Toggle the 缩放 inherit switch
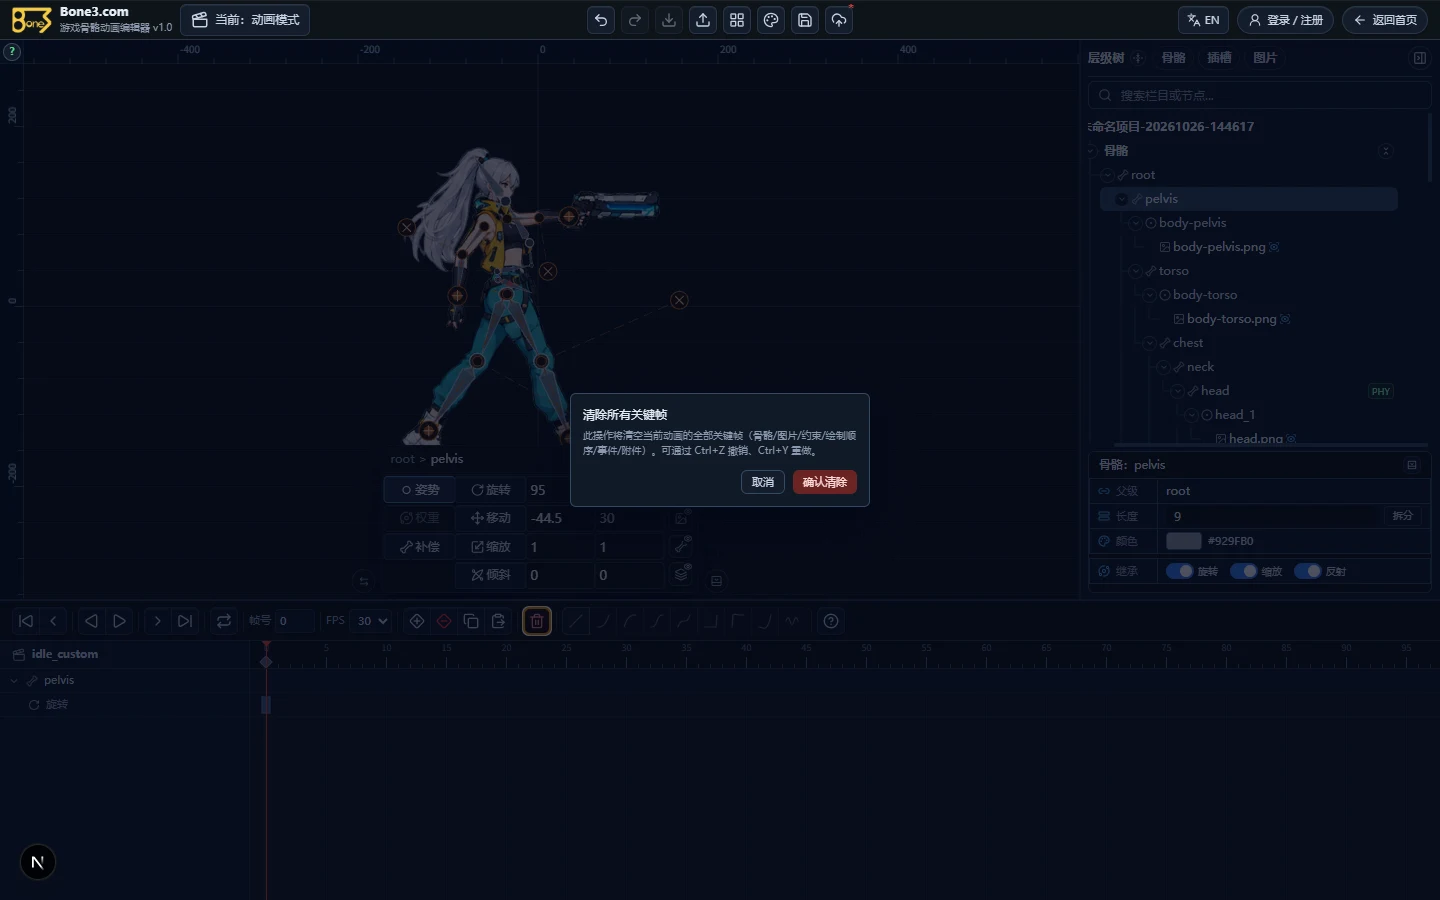Image resolution: width=1440 pixels, height=900 pixels. [x=1244, y=571]
